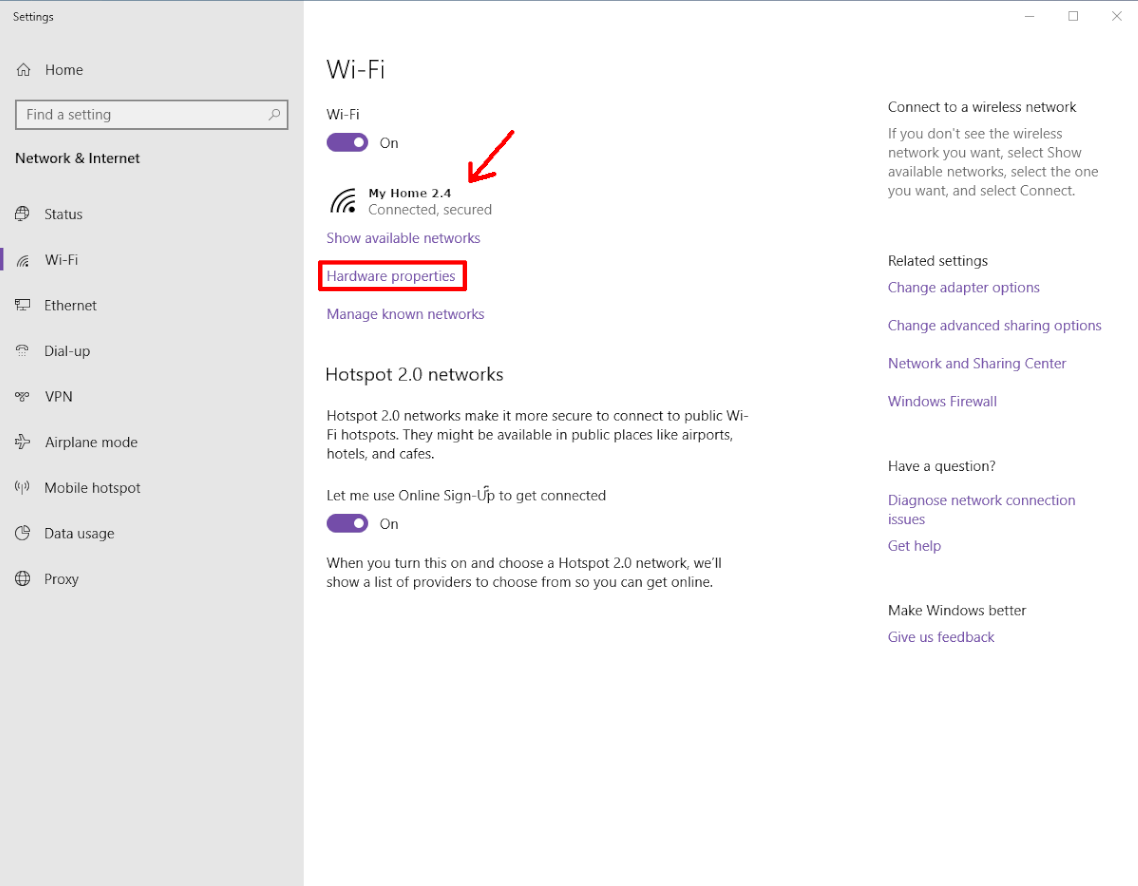Click the Status globe icon
This screenshot has width=1138, height=886.
(x=23, y=214)
